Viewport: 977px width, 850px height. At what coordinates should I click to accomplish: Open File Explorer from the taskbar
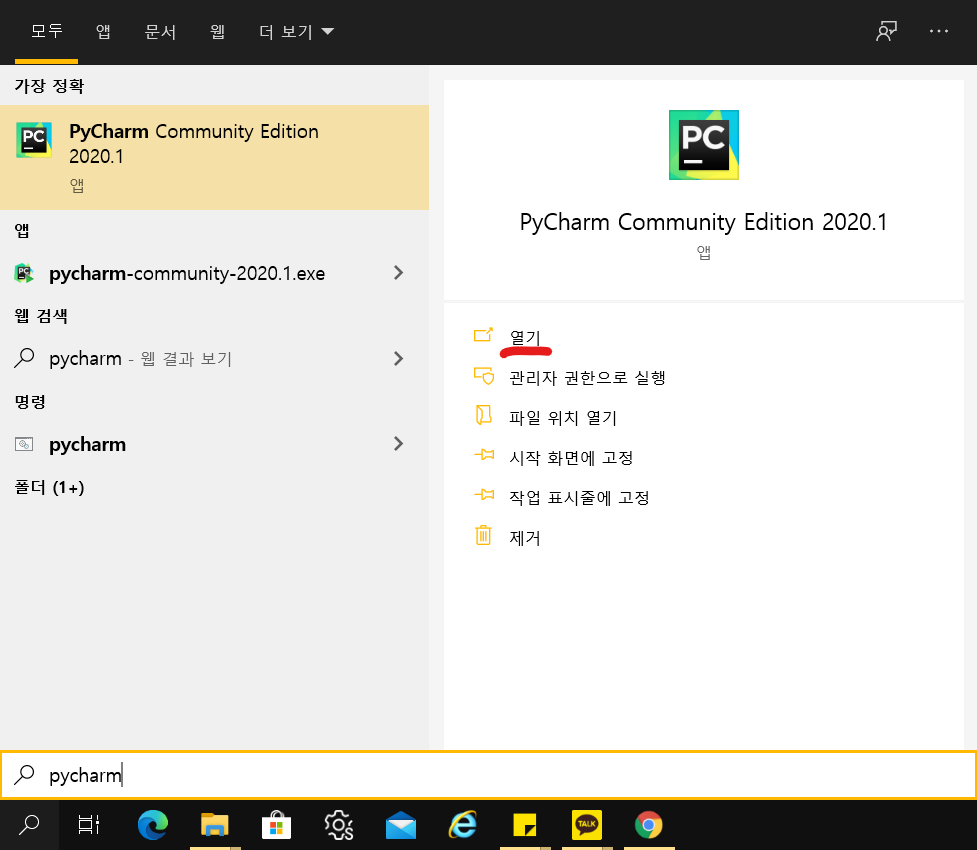214,825
